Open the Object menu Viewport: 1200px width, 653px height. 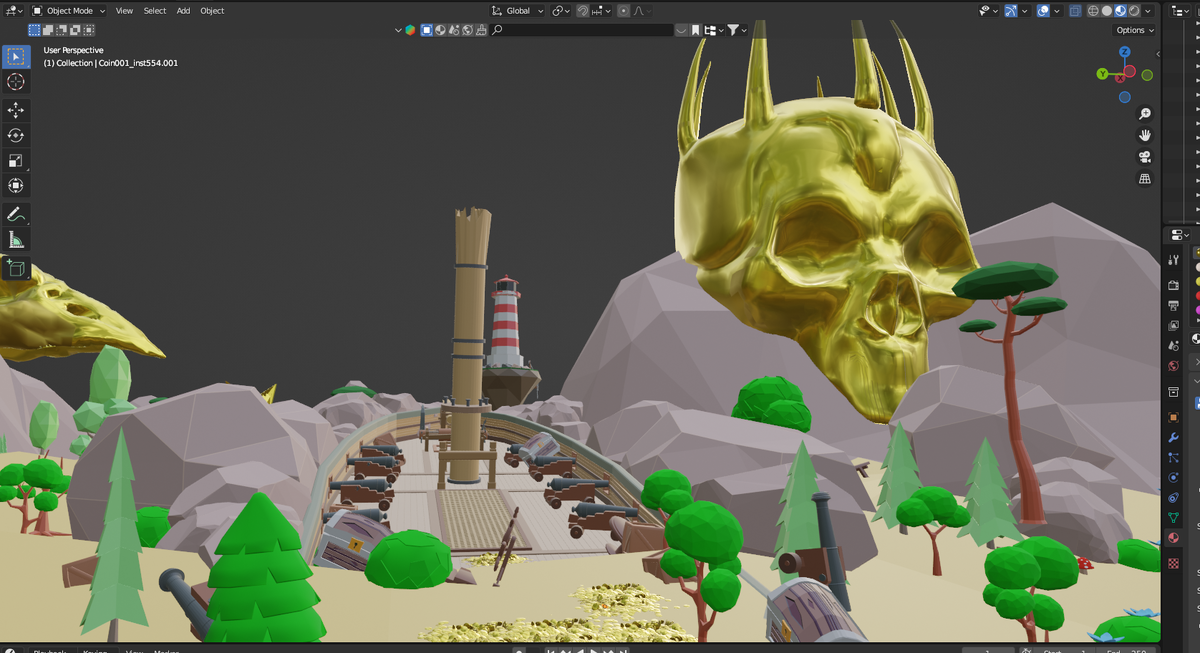(x=212, y=11)
